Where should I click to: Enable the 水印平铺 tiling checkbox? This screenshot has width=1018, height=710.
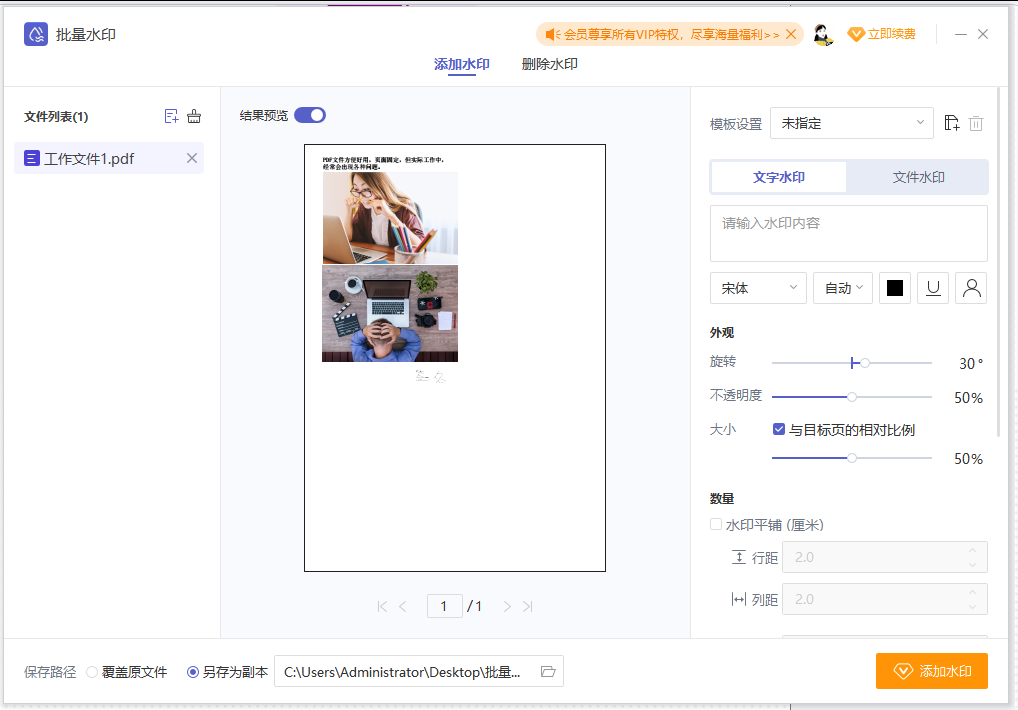click(x=716, y=524)
